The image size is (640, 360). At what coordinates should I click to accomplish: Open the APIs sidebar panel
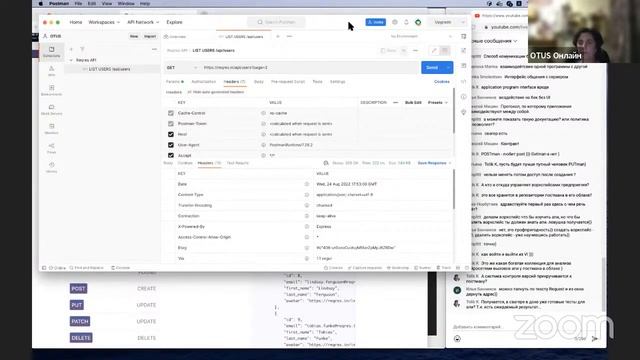tap(51, 71)
